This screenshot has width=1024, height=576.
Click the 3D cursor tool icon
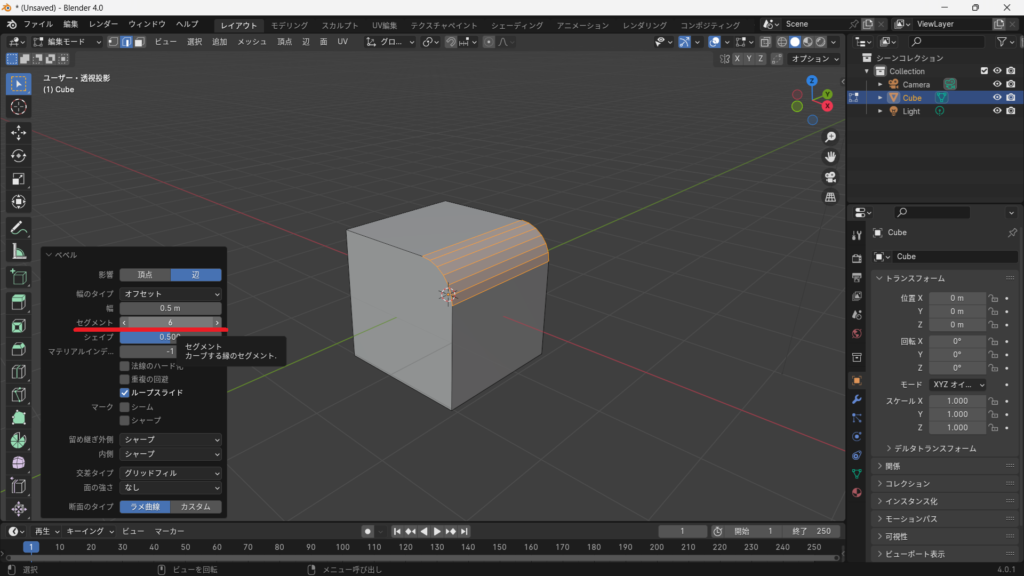[18, 107]
